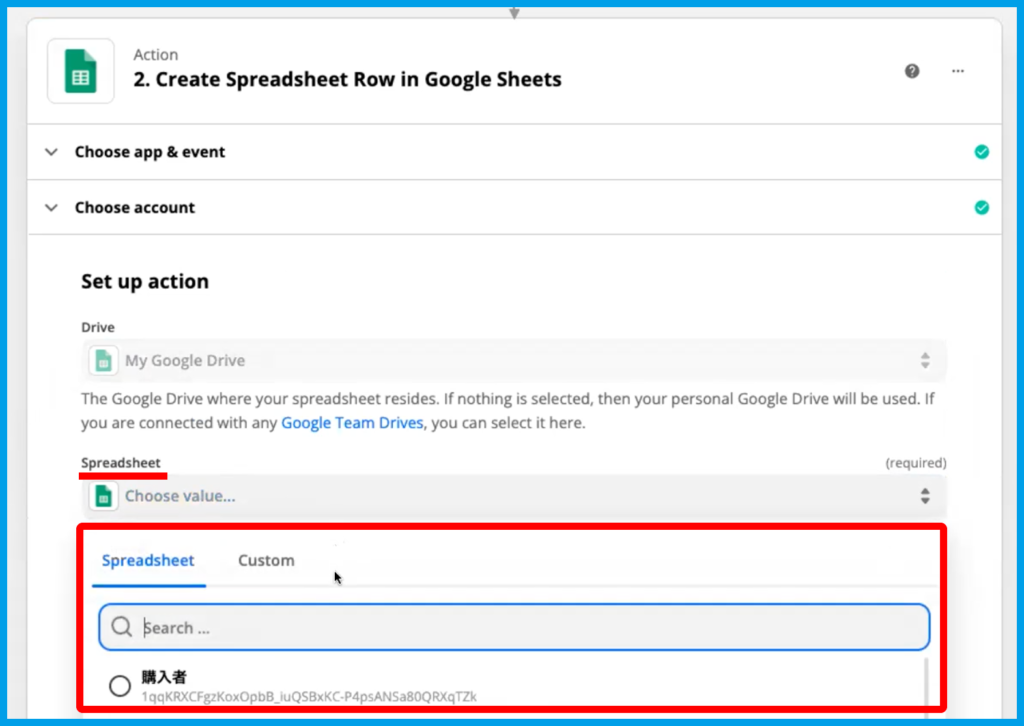
Task: Select the 購入者 radio button
Action: [120, 685]
